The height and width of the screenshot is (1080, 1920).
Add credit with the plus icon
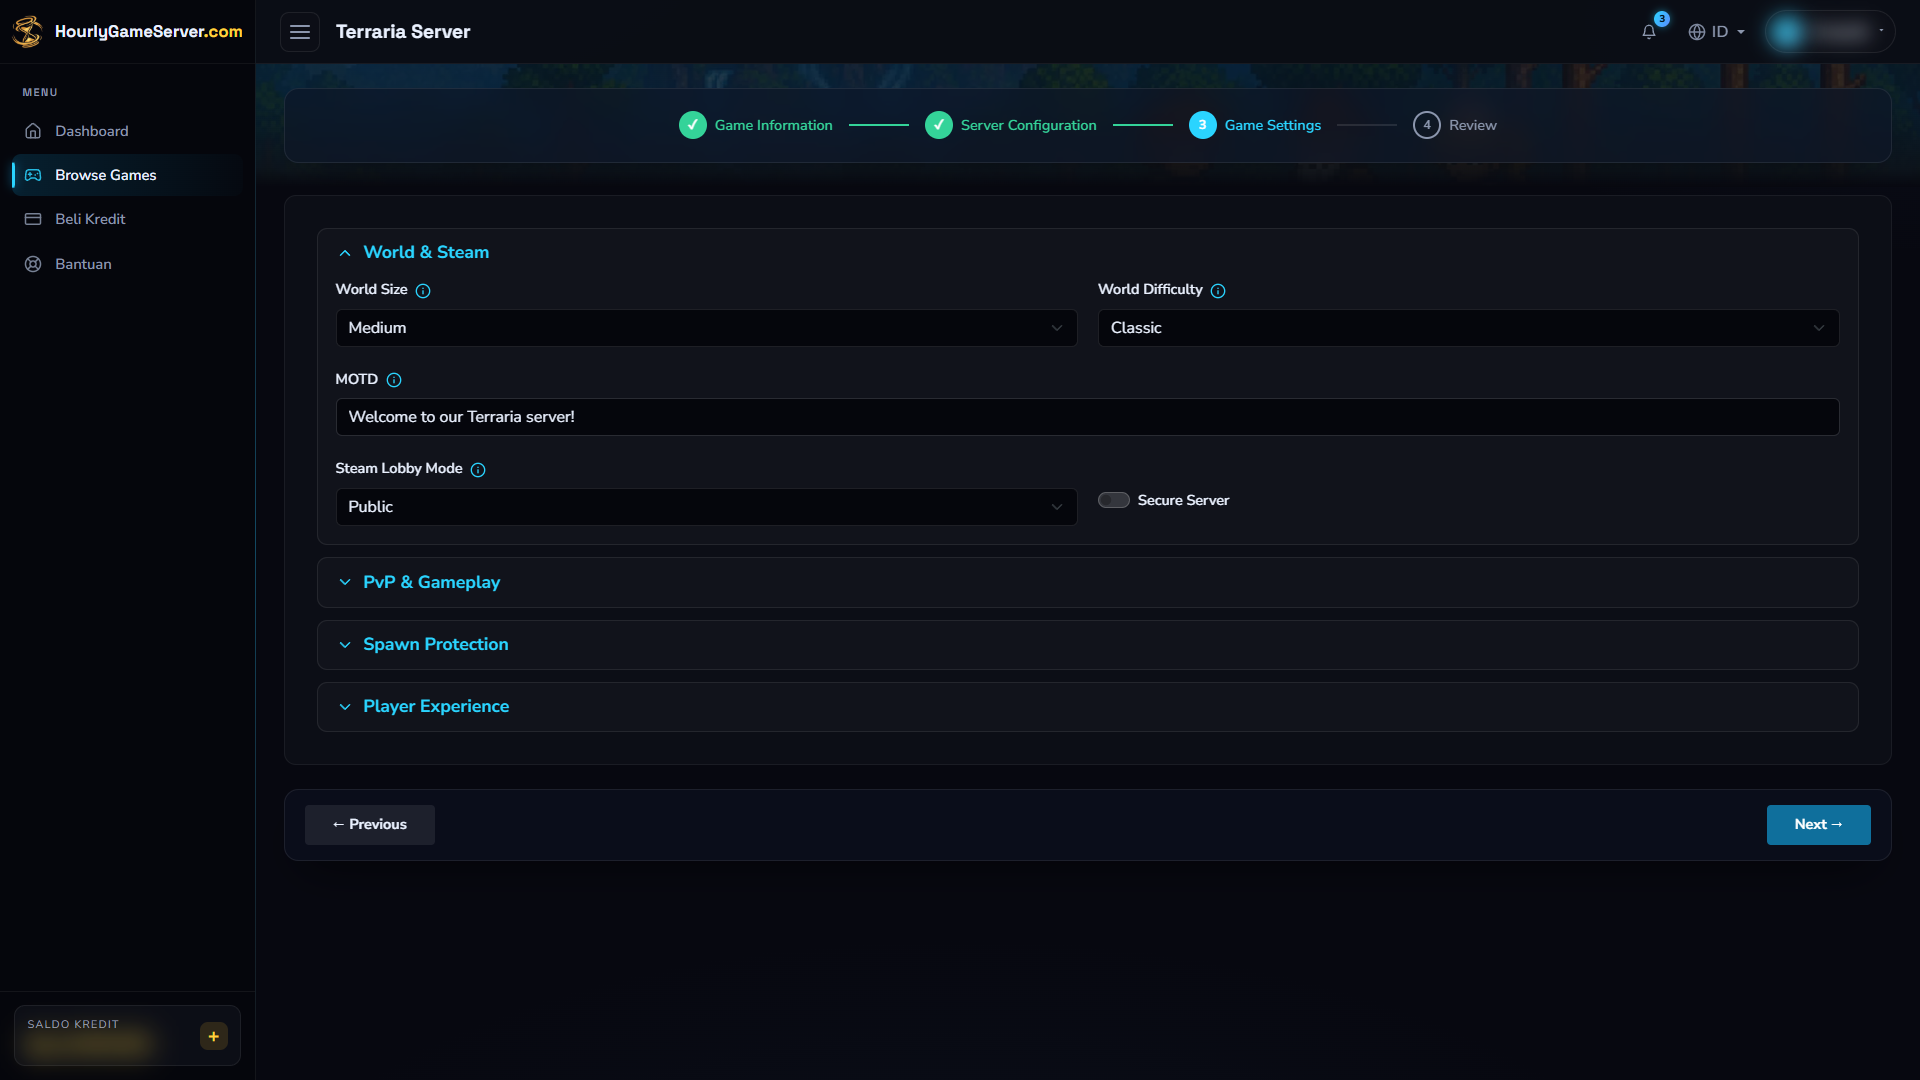[x=214, y=1036]
